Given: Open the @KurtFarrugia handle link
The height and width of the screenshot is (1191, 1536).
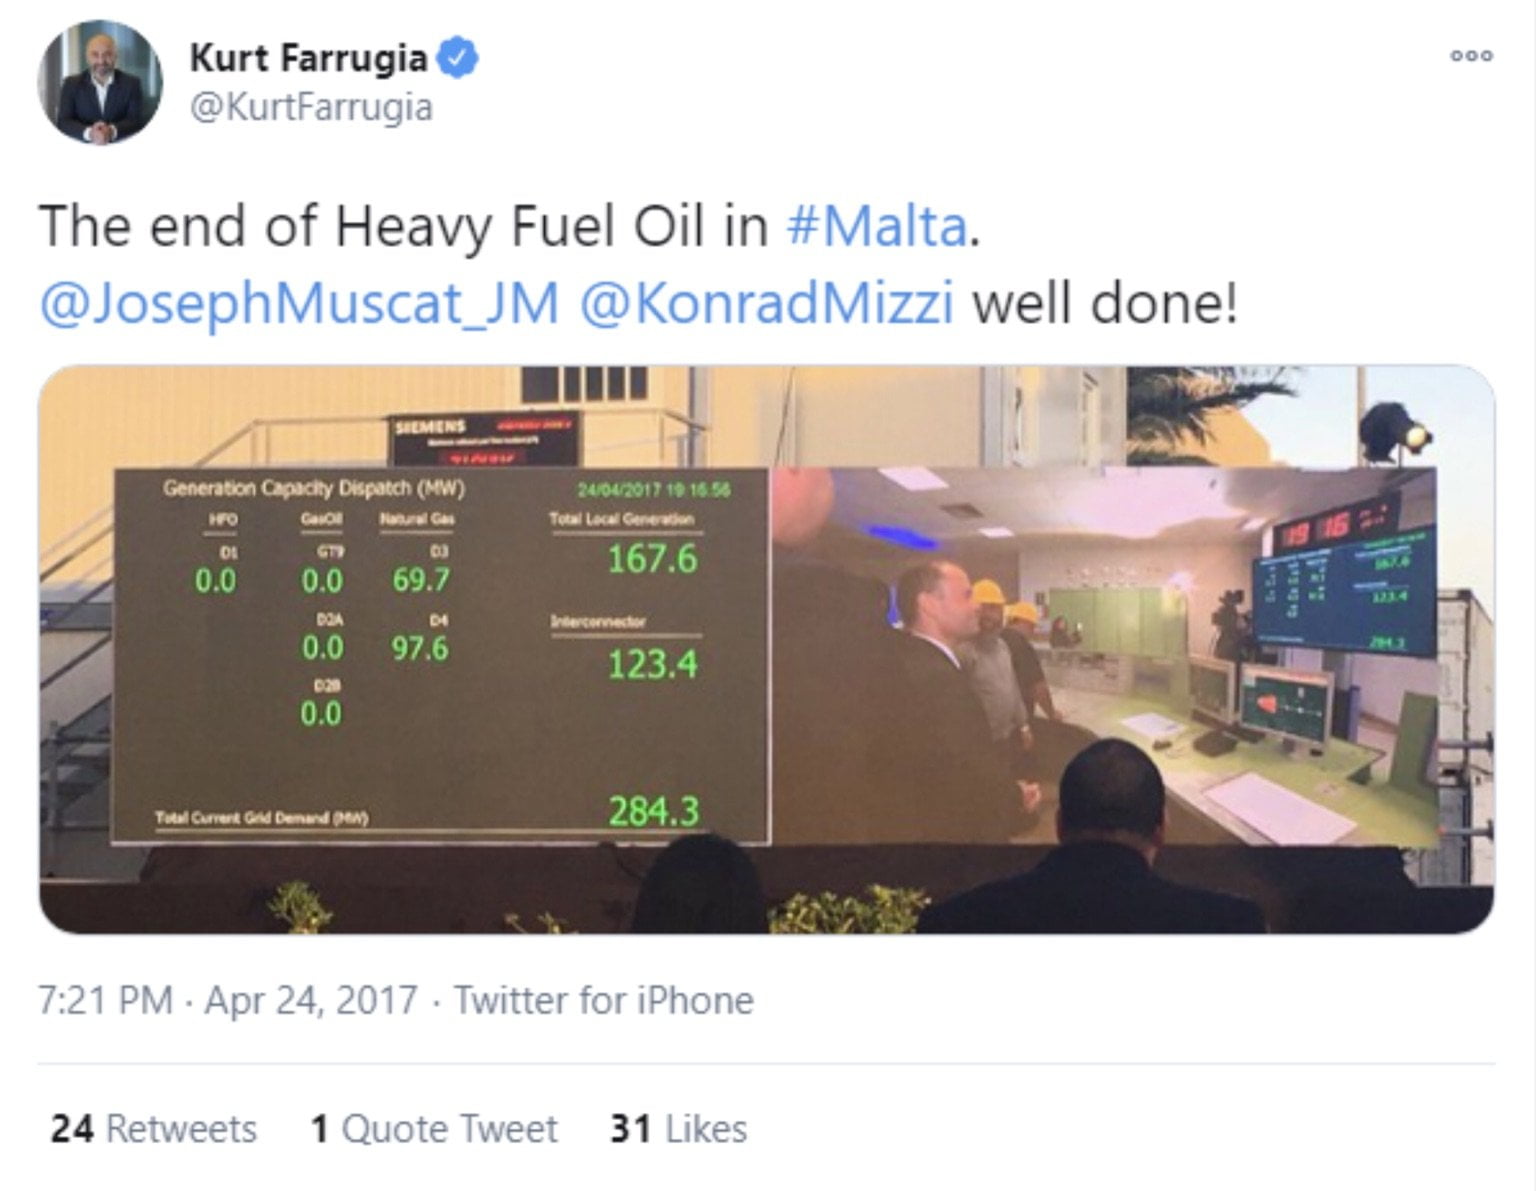Looking at the screenshot, I should (x=311, y=107).
